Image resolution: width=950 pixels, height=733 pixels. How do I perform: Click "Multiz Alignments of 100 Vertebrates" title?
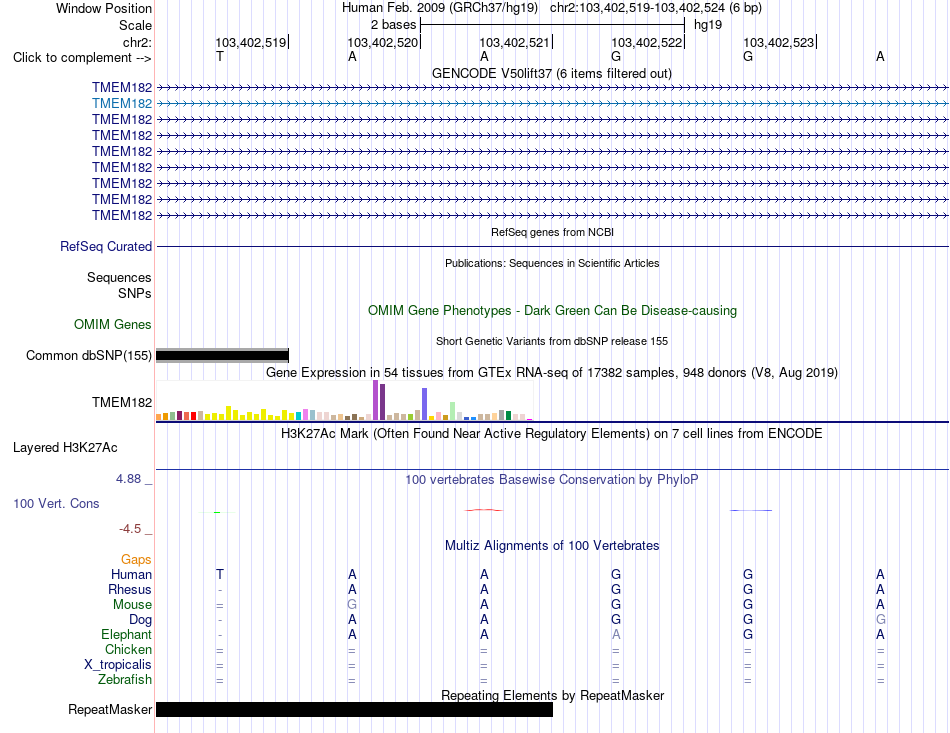pyautogui.click(x=552, y=545)
